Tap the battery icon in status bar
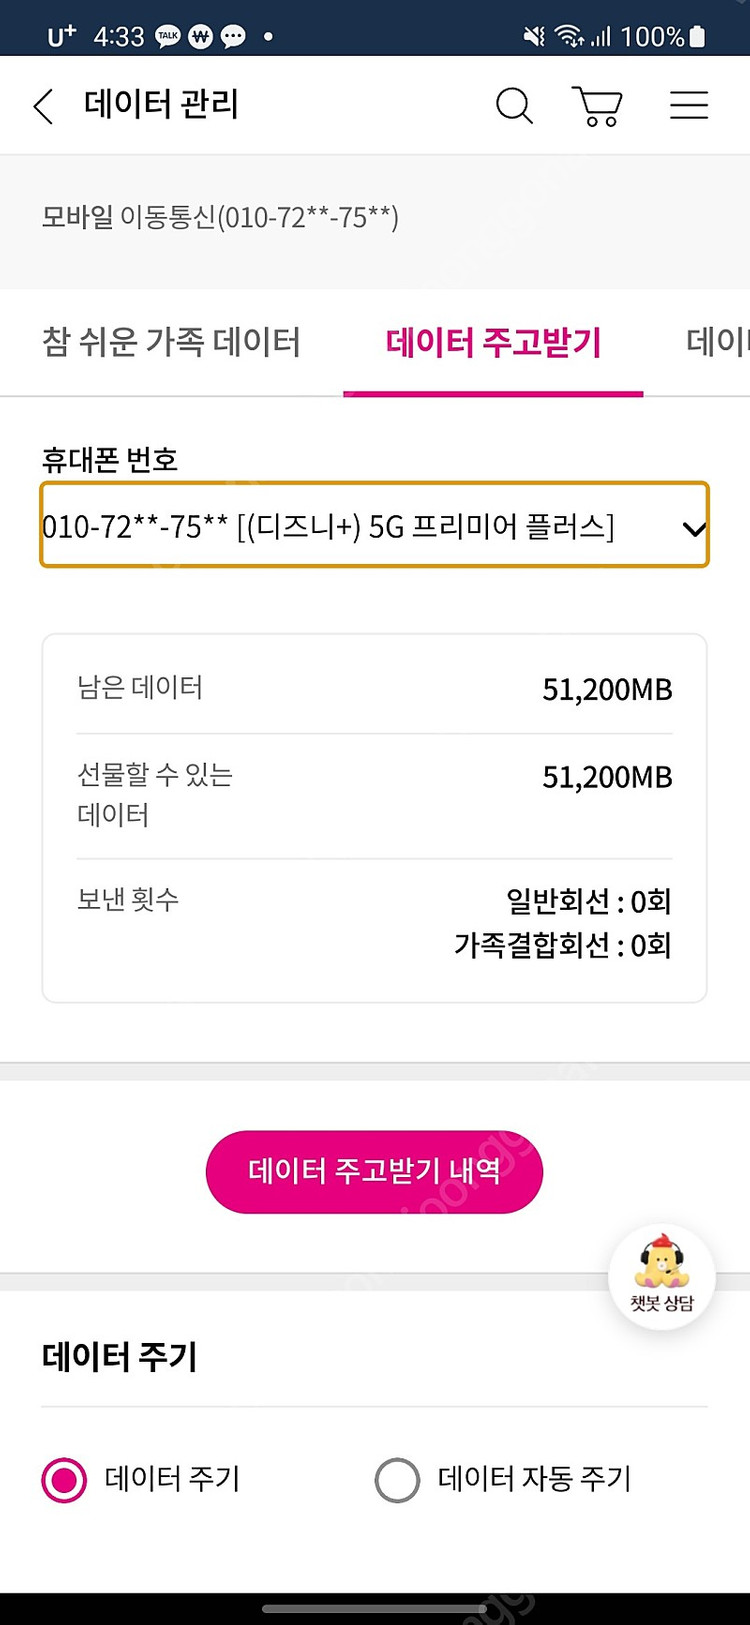The height and width of the screenshot is (1625, 750). [x=698, y=37]
